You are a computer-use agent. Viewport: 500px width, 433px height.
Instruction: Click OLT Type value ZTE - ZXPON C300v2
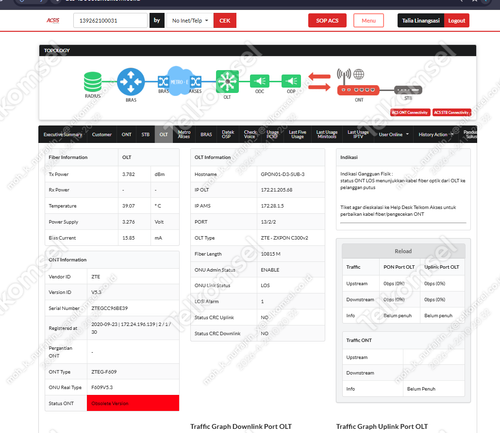pos(284,238)
